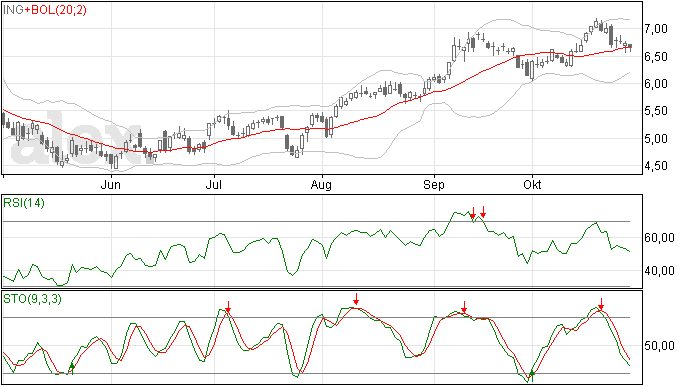Click the 4,50 price axis value
The width and height of the screenshot is (690, 387).
pyautogui.click(x=656, y=166)
